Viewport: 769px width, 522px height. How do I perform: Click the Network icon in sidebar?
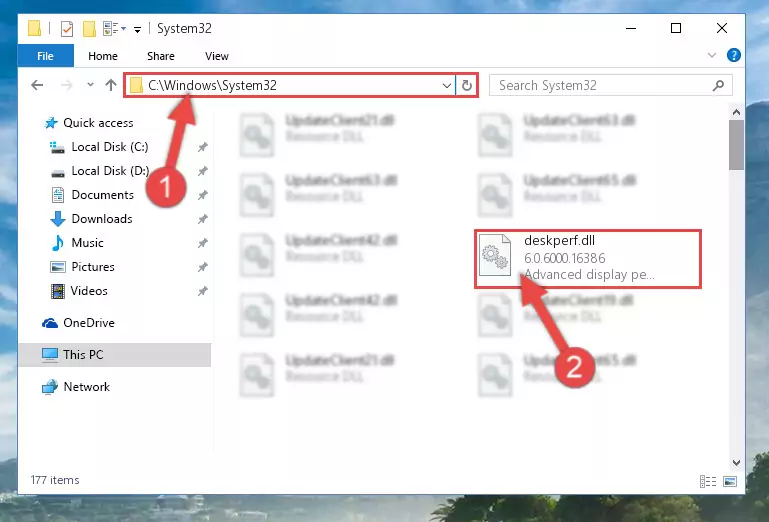tap(50, 387)
